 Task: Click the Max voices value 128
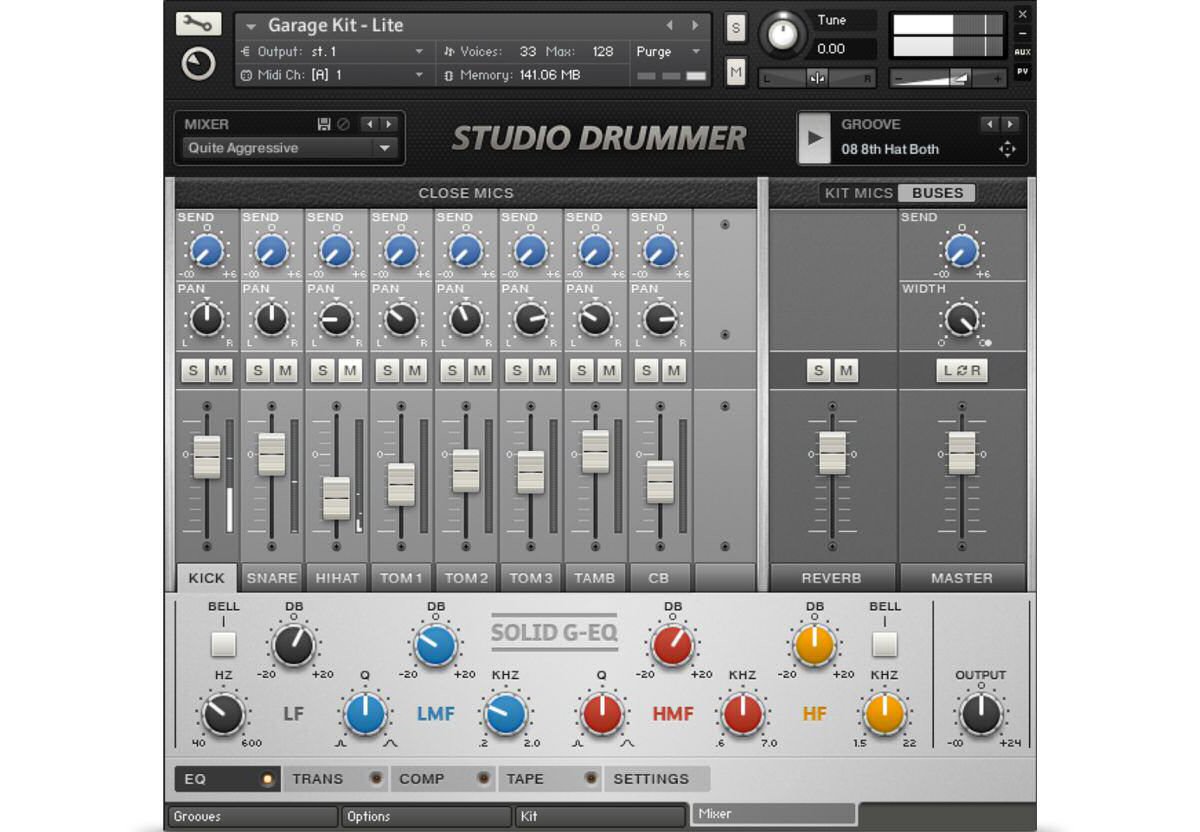[x=603, y=51]
